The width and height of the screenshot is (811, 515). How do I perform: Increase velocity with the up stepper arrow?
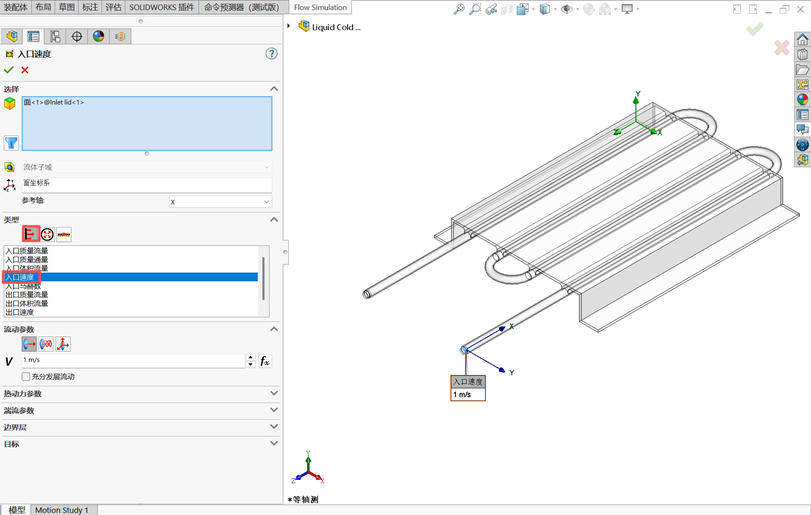251,357
